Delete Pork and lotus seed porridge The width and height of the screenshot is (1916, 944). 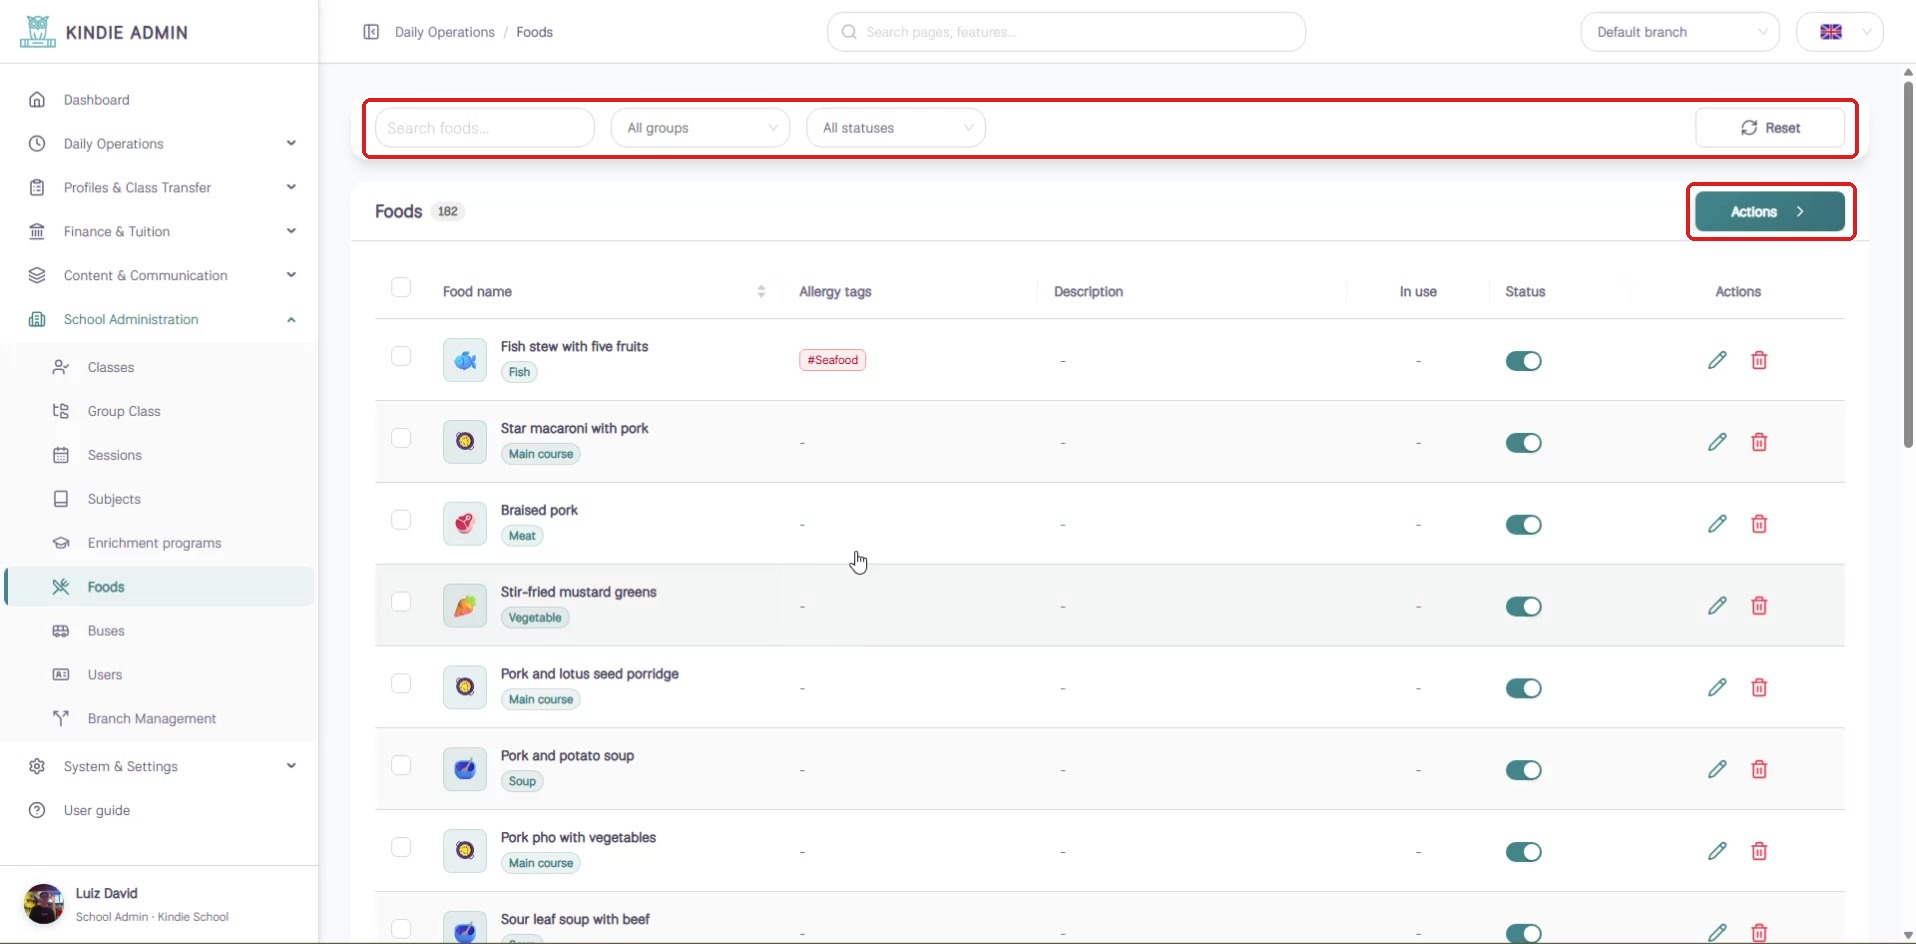point(1759,688)
